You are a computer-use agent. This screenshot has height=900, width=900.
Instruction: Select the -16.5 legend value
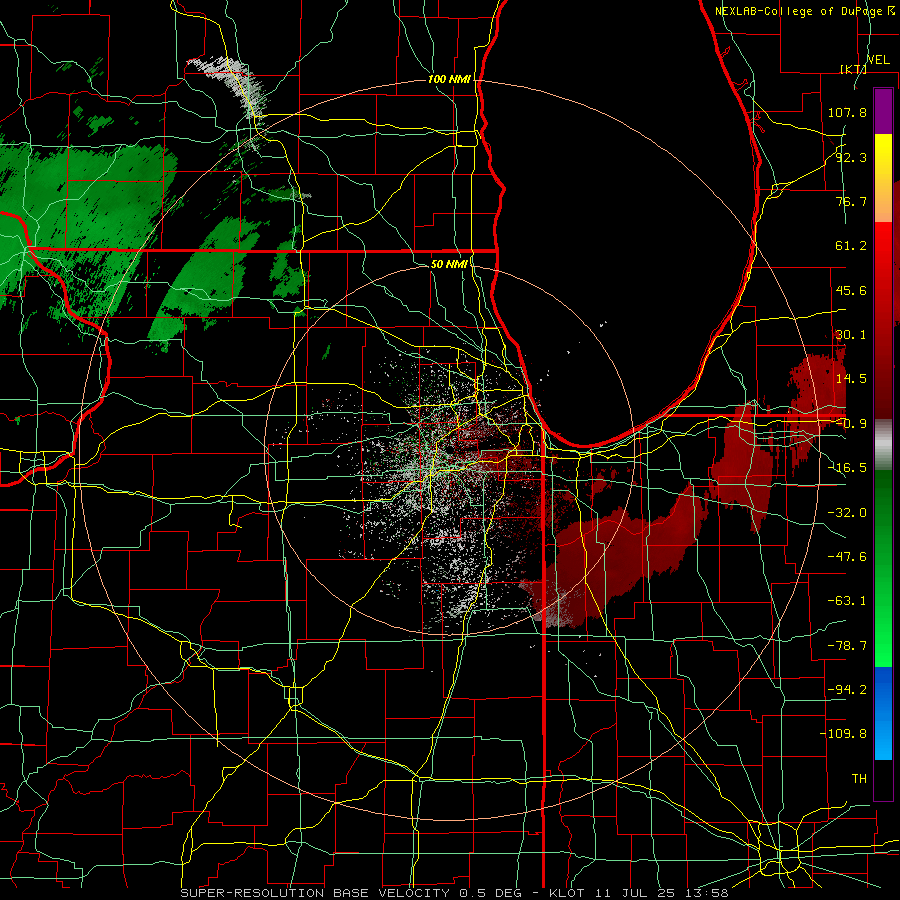[847, 468]
